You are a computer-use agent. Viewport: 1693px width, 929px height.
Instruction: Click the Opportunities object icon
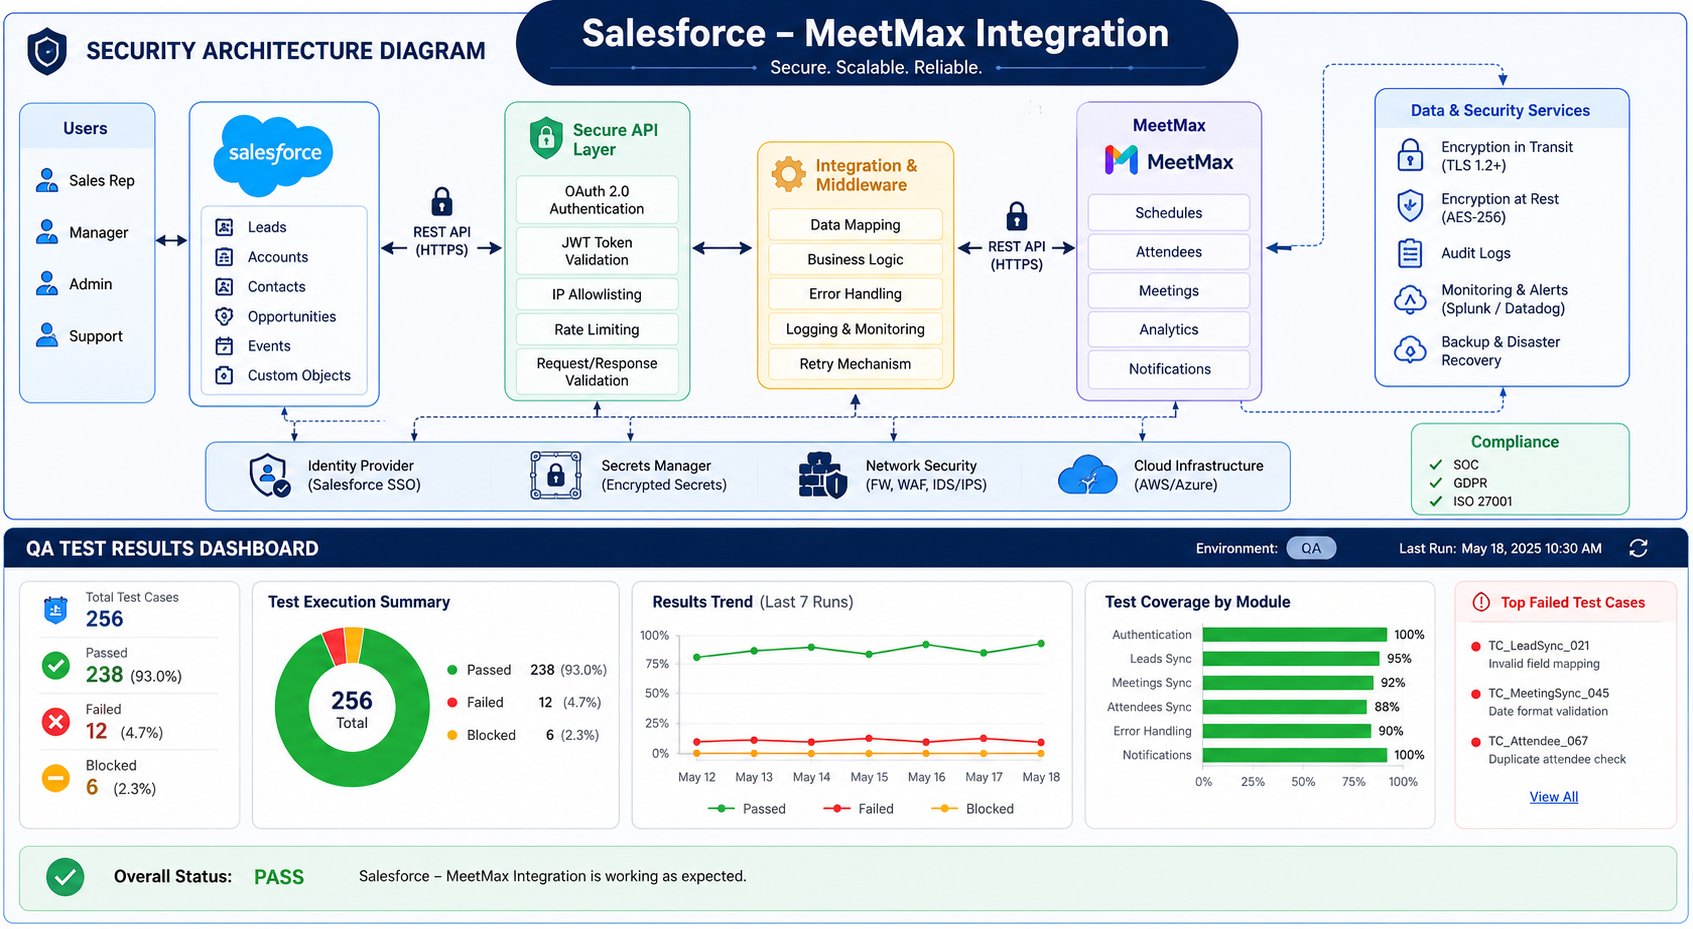tap(225, 316)
